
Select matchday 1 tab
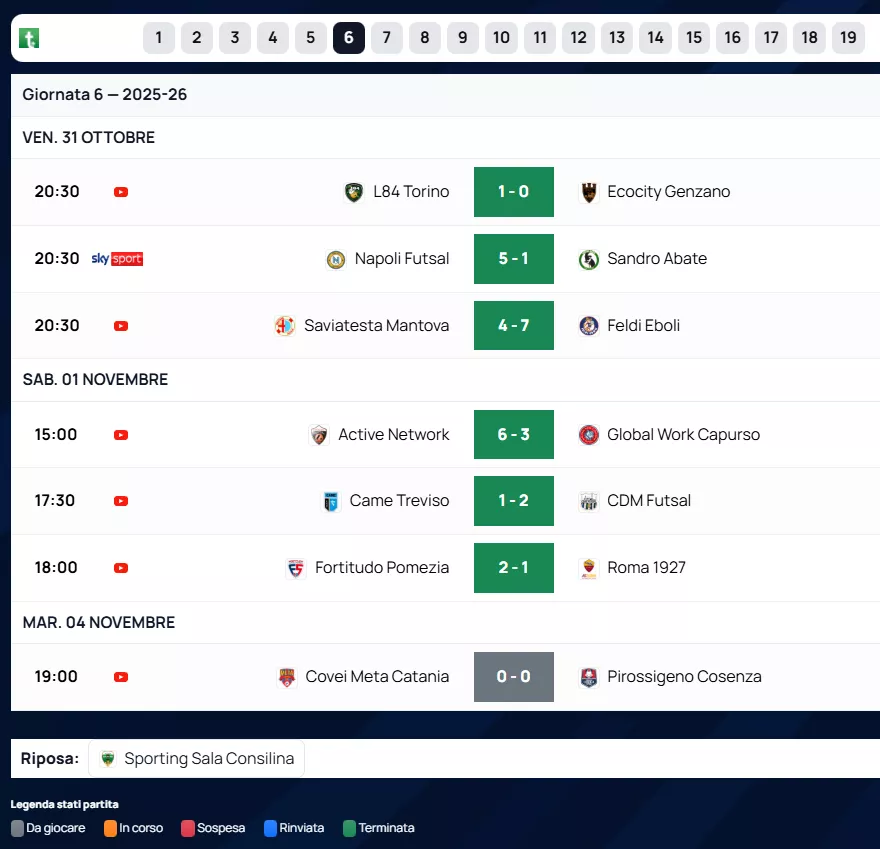pyautogui.click(x=159, y=38)
